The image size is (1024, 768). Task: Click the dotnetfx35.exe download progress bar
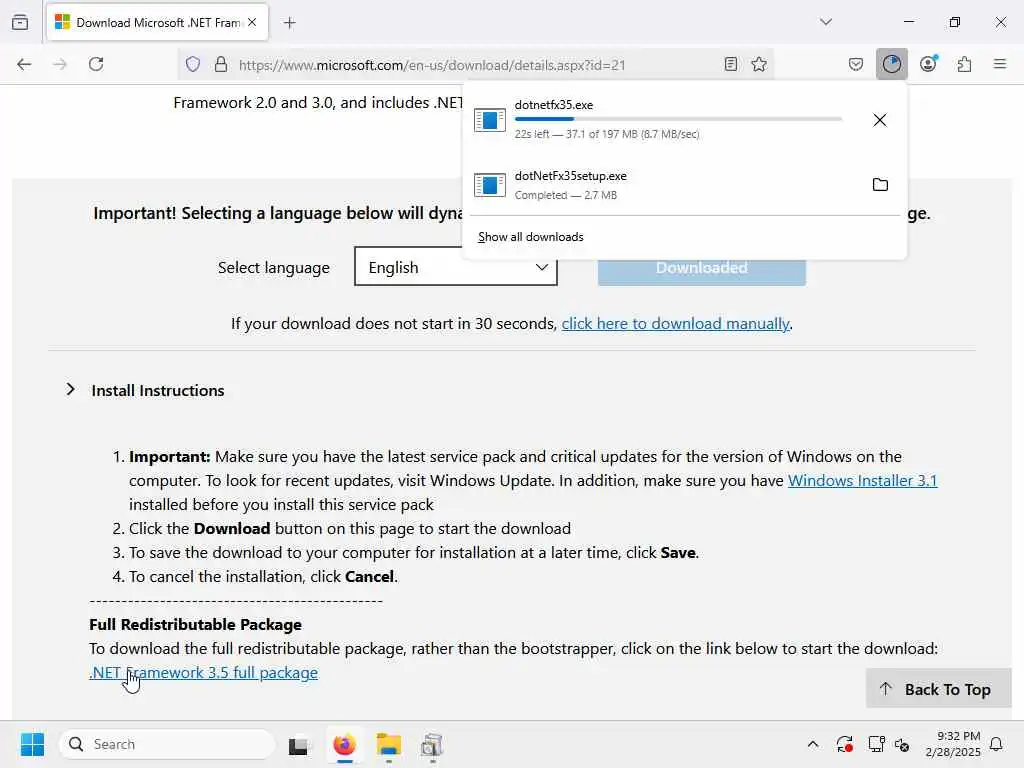click(679, 119)
